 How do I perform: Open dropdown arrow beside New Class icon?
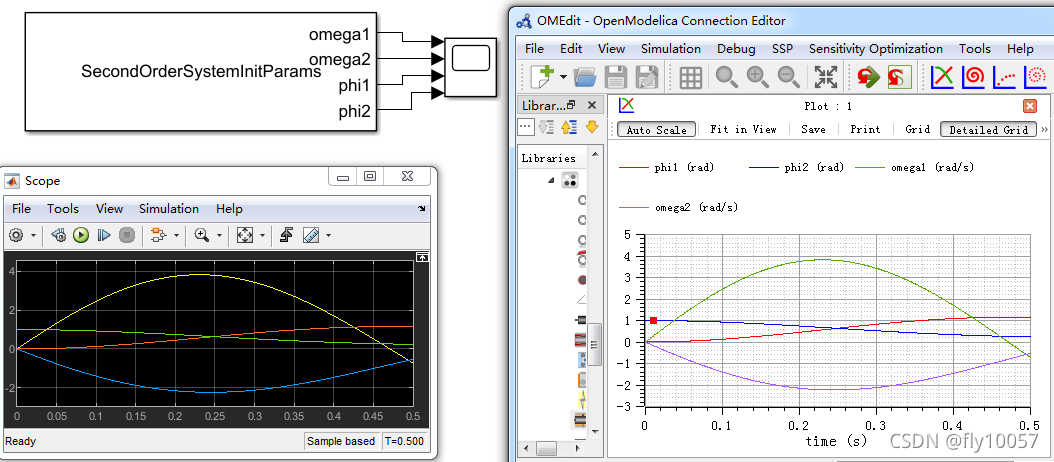point(563,78)
